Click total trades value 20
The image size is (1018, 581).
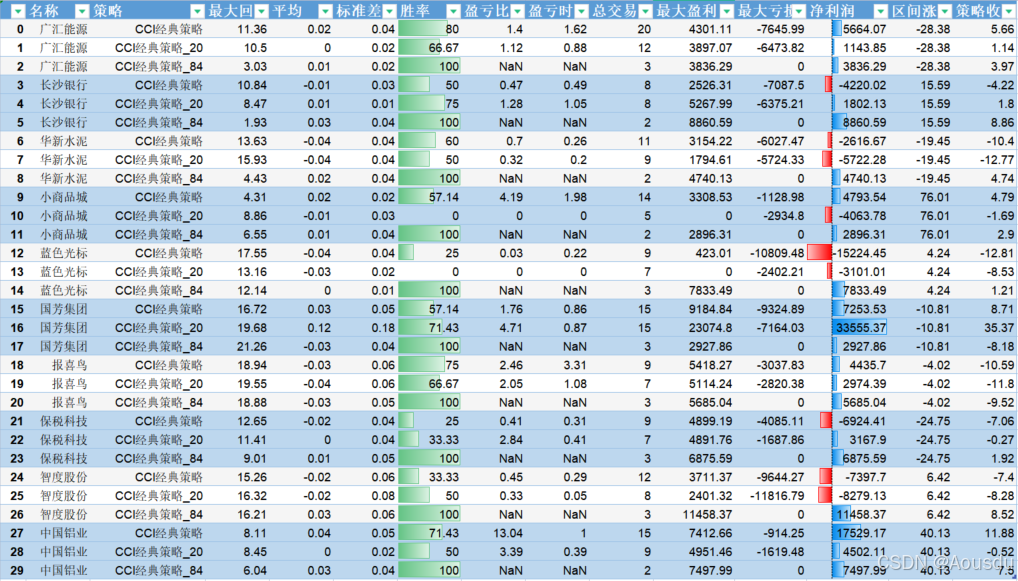point(644,29)
